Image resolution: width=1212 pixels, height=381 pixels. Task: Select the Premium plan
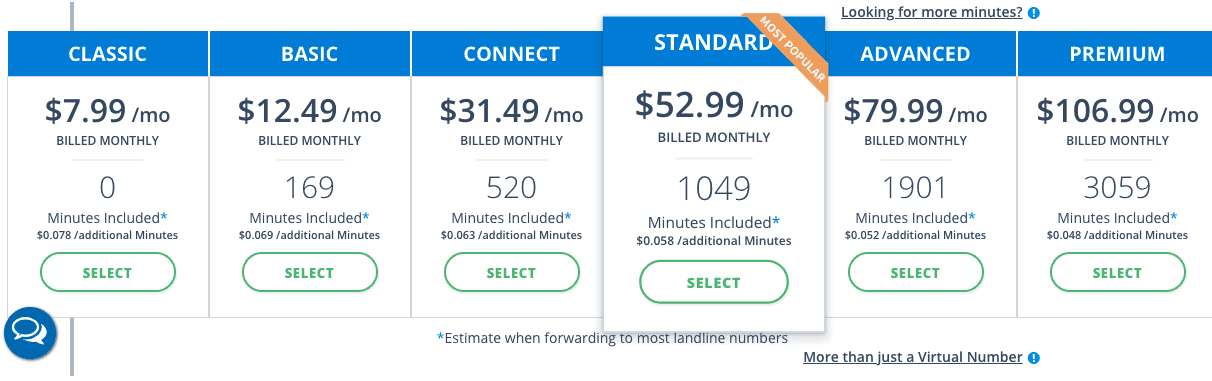click(x=1118, y=273)
